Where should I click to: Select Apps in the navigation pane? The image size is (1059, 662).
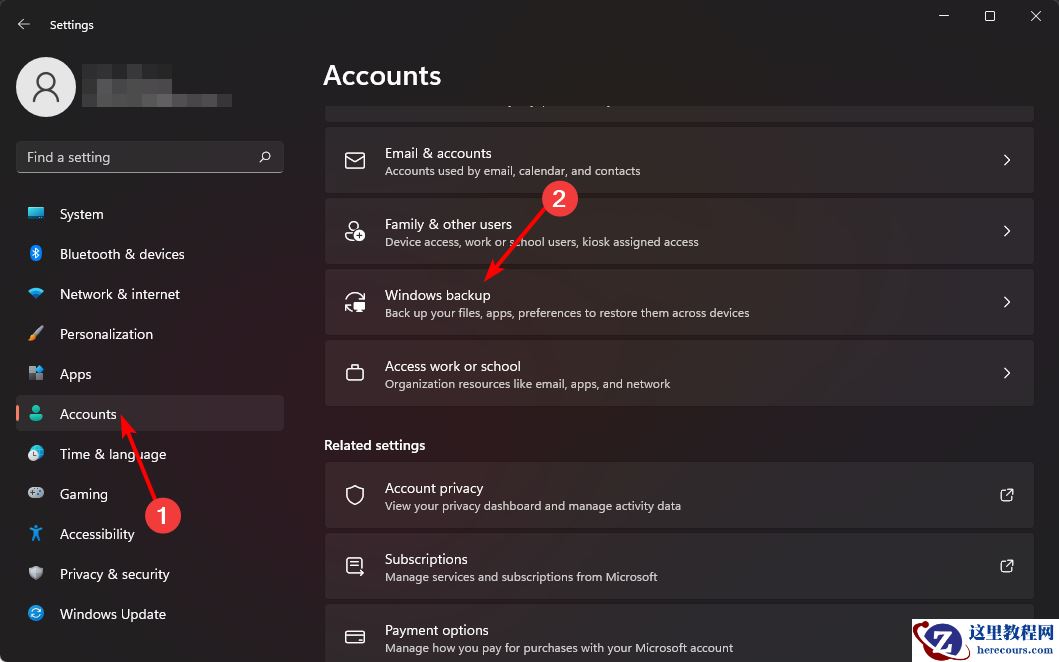coord(75,374)
